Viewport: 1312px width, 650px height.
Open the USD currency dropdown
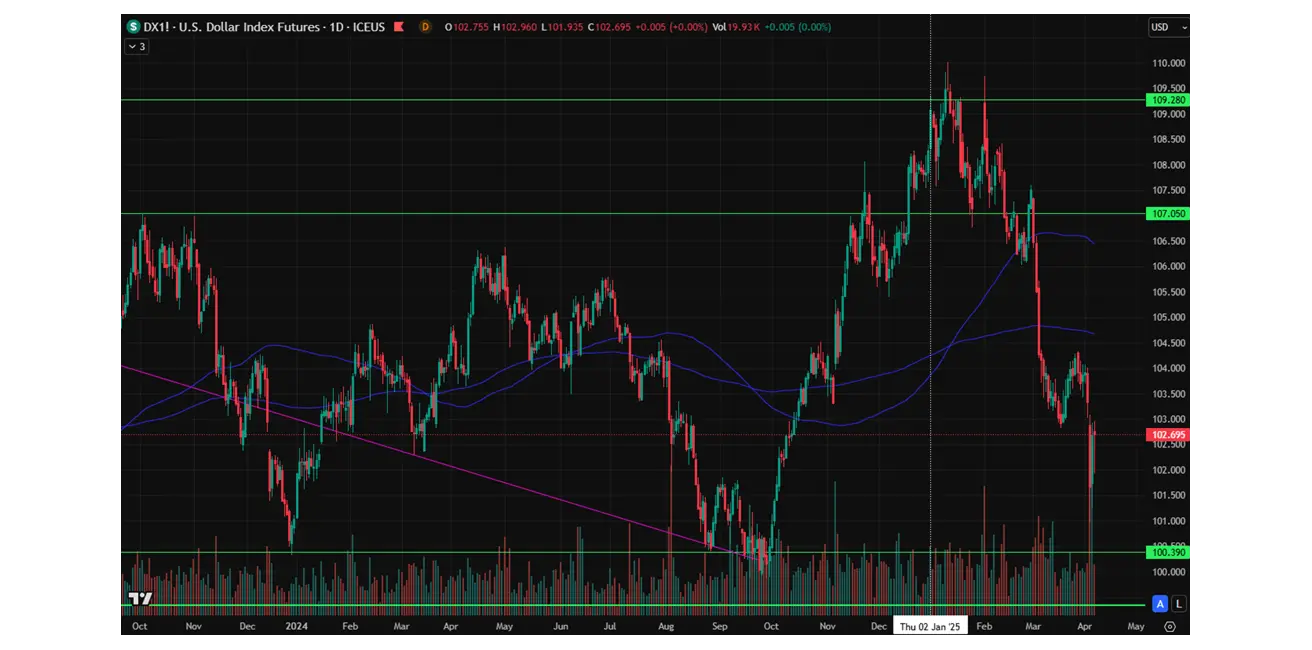(x=1168, y=28)
